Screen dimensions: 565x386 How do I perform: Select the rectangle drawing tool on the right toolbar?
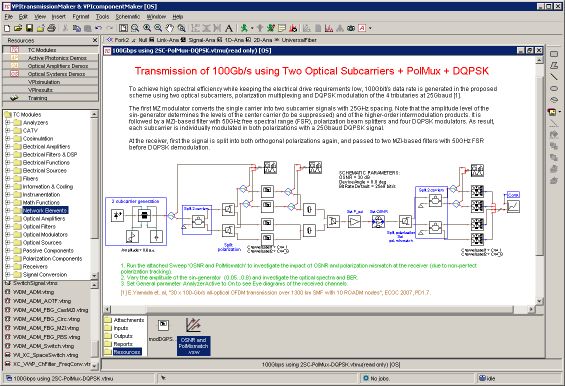[x=554, y=54]
